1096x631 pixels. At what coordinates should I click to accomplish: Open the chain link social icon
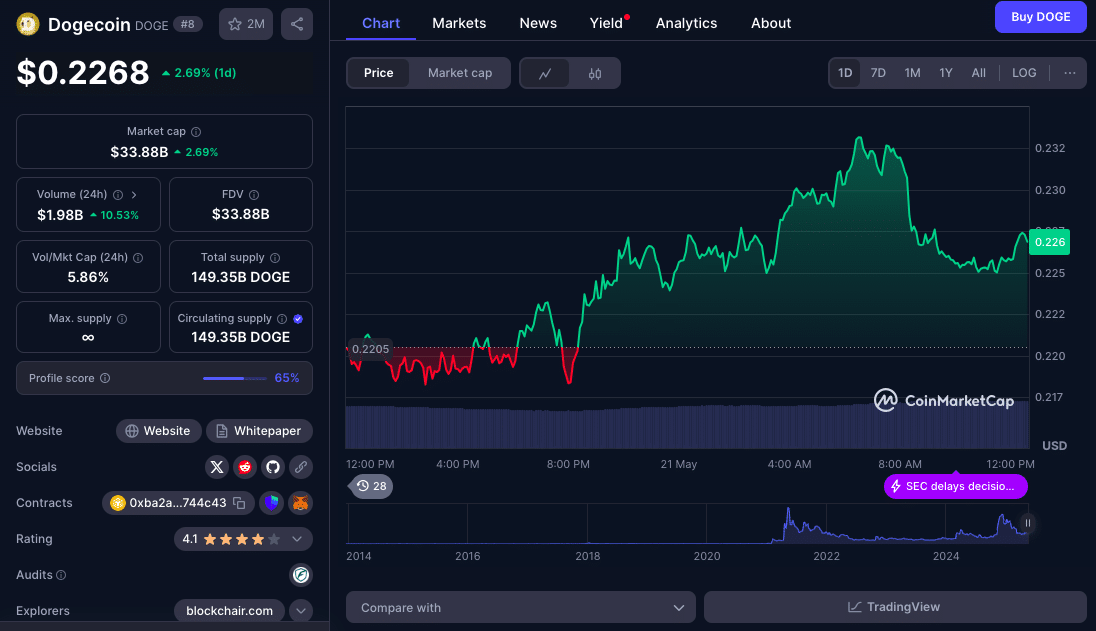click(301, 467)
